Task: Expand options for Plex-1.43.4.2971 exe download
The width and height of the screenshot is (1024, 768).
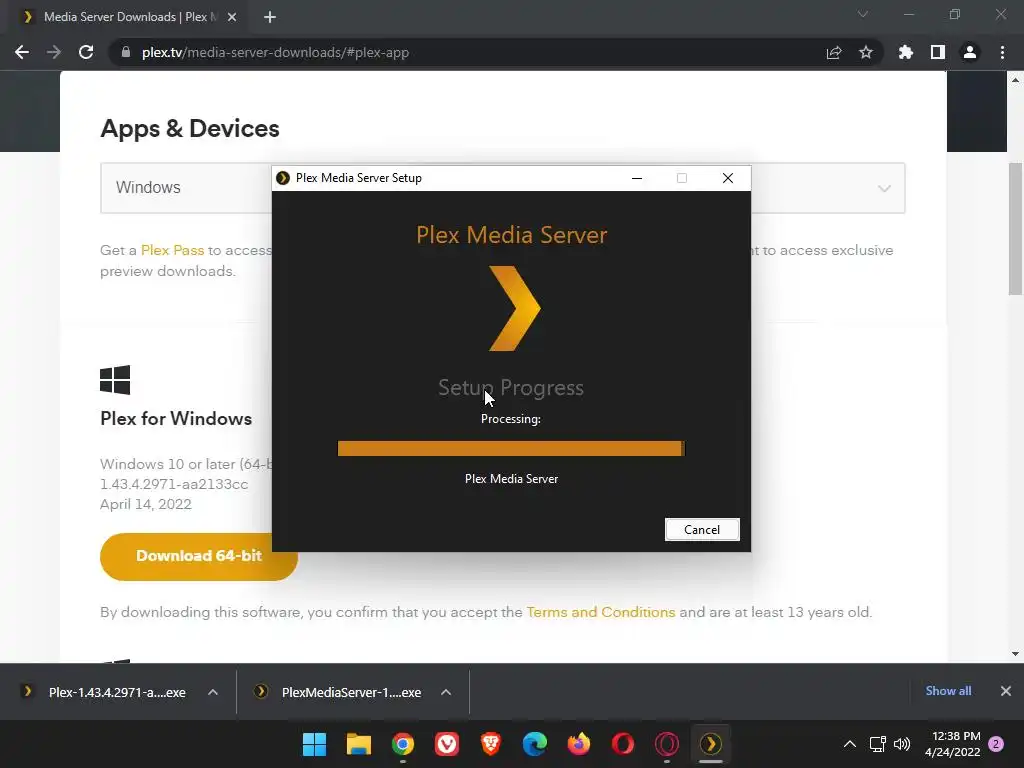Action: 213,692
